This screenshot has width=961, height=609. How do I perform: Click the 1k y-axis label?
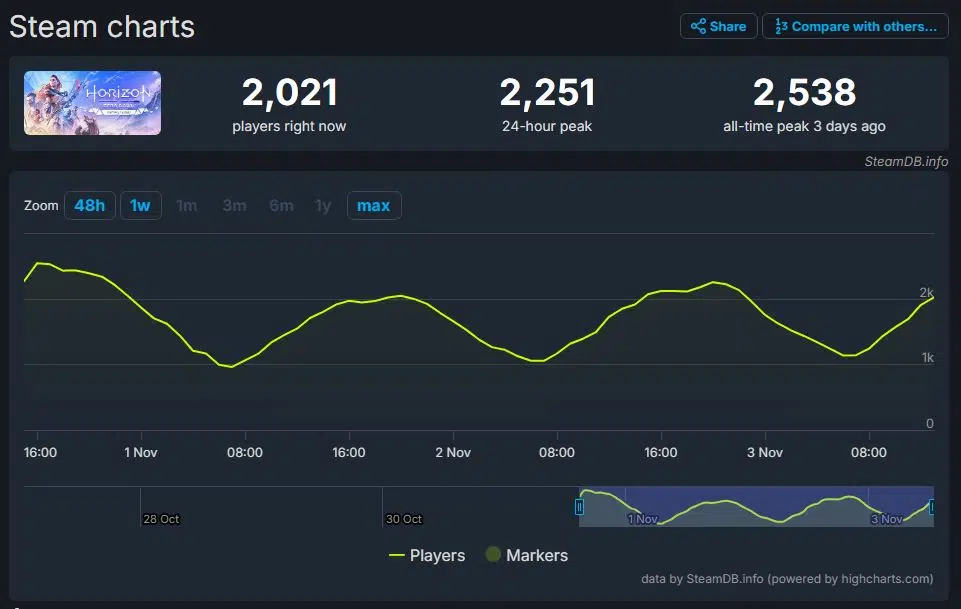(928, 357)
